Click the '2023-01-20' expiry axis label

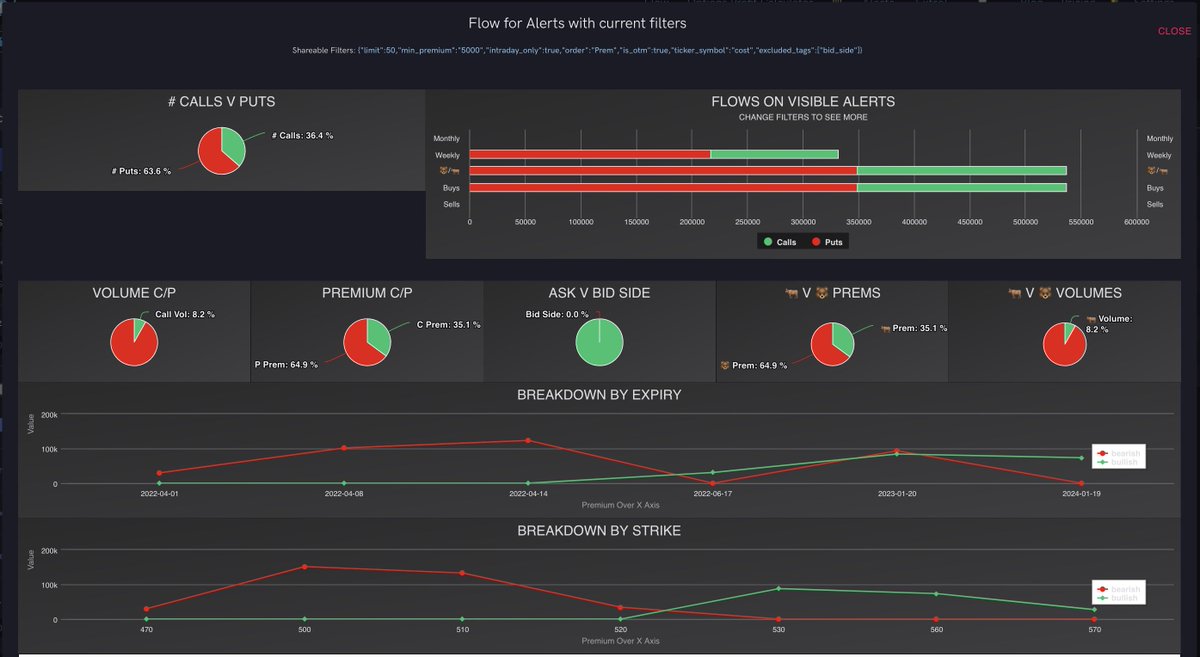(897, 494)
